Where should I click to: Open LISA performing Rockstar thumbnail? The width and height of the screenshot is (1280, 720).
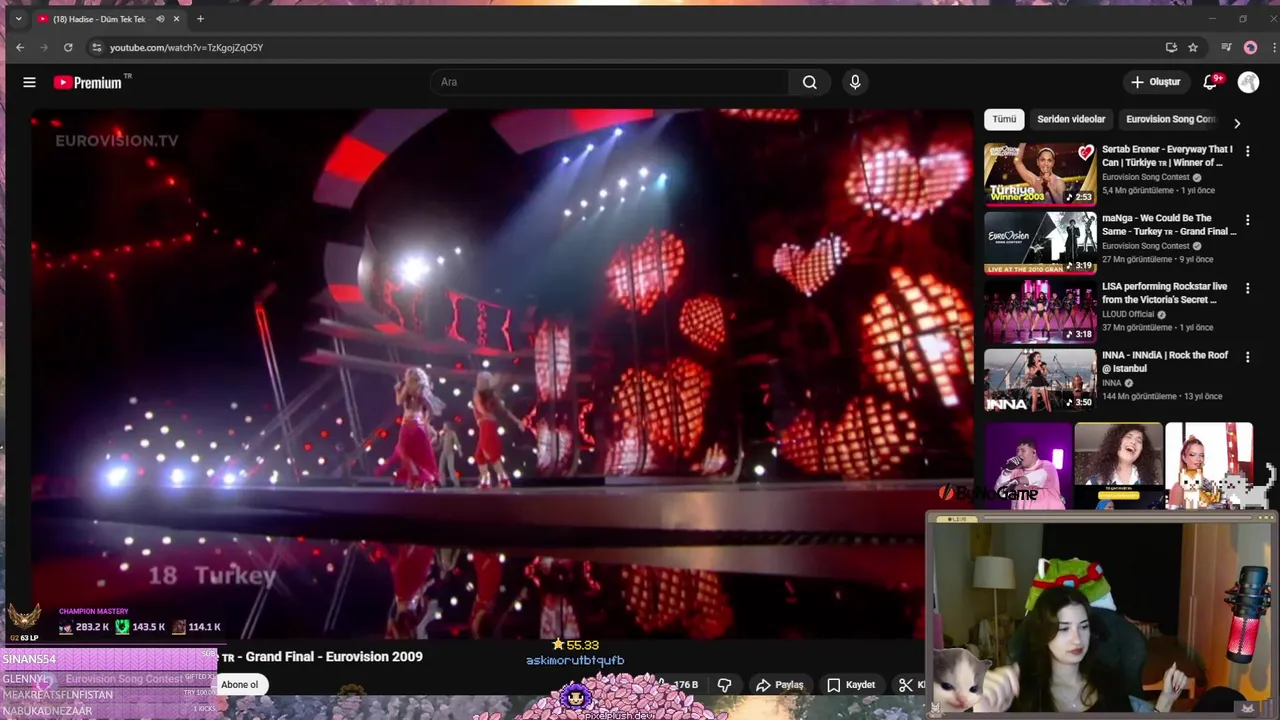tap(1040, 311)
